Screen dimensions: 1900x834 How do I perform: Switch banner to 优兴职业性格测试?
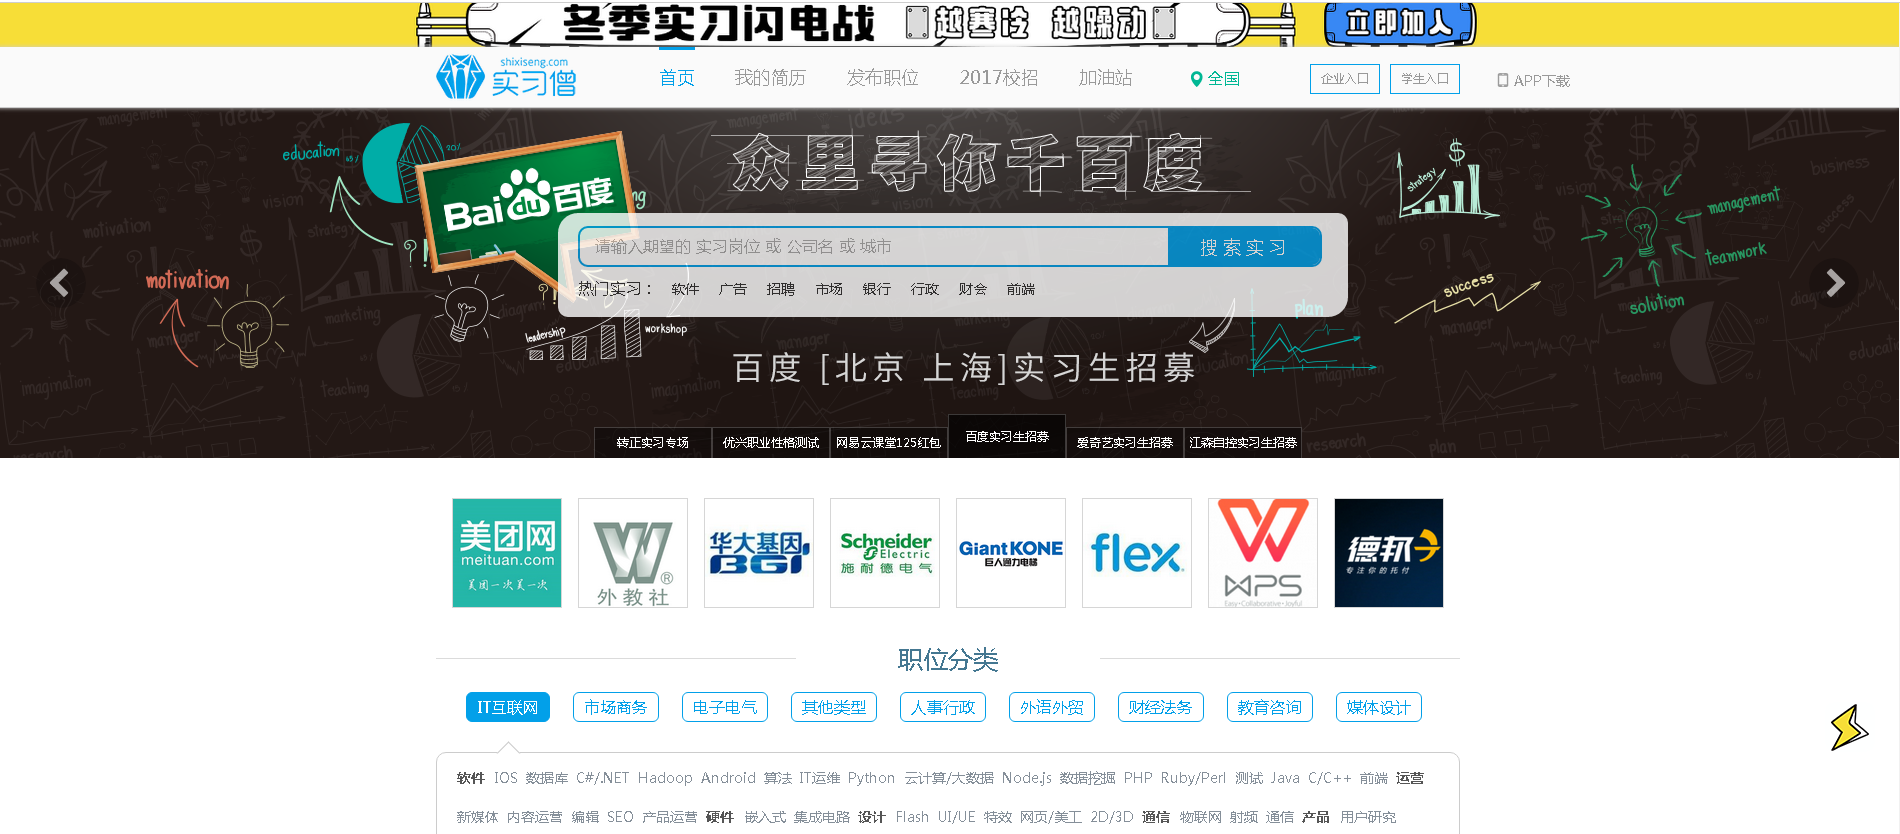771,443
